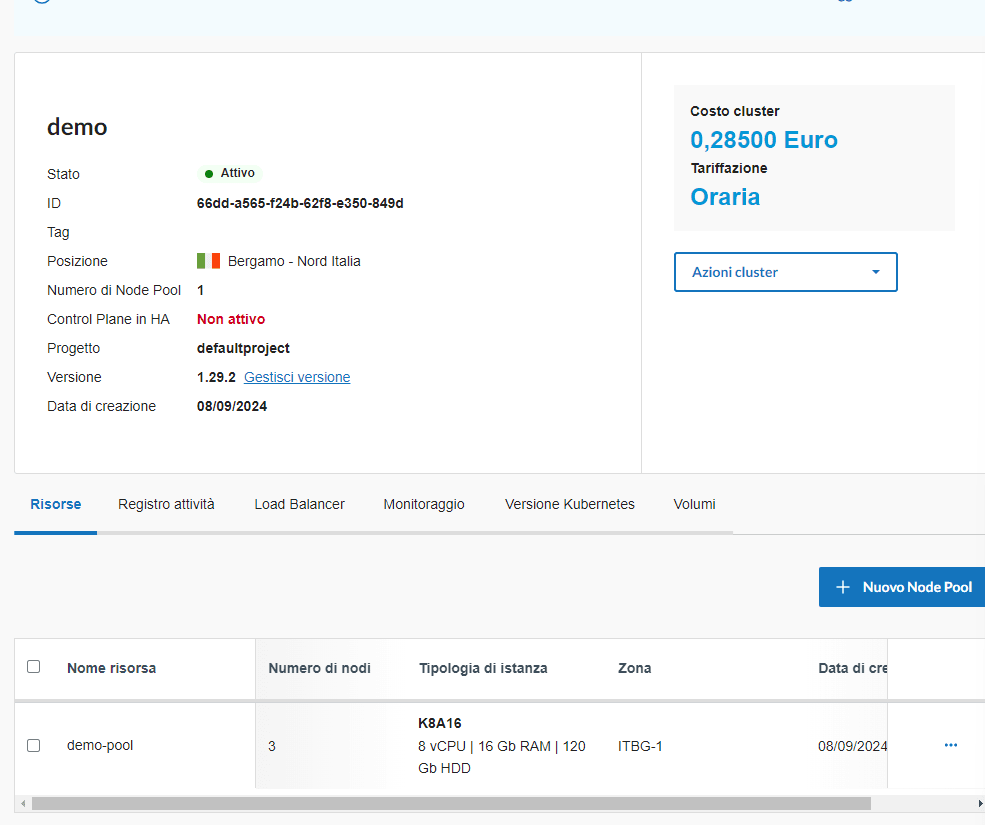Click the Nome risorsa column header
Screen dimensions: 985x825
[111, 668]
